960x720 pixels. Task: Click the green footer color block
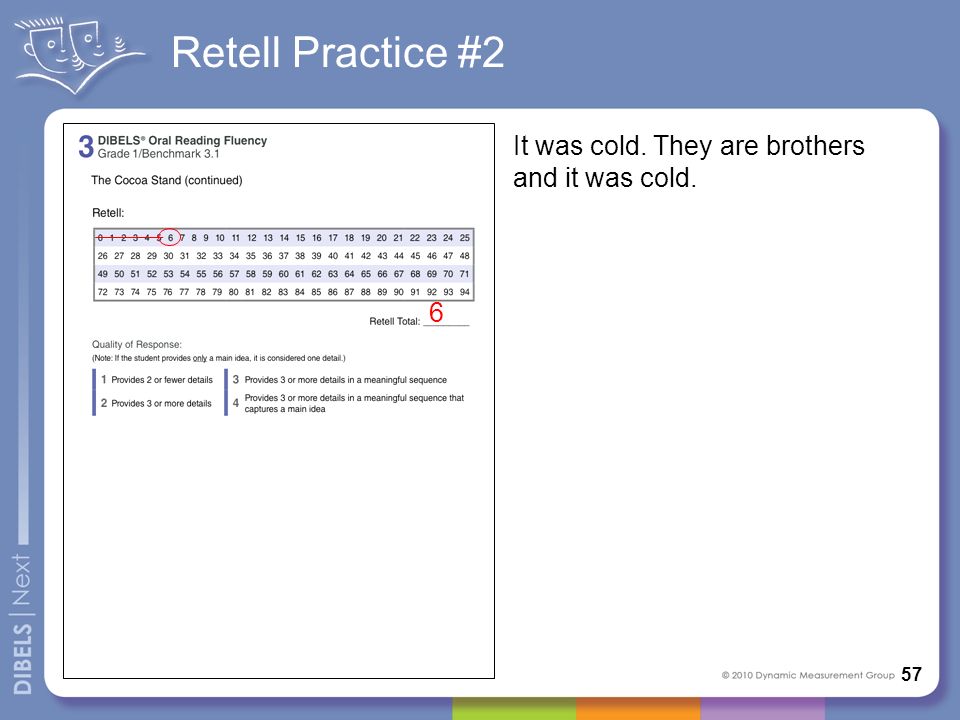(x=514, y=708)
